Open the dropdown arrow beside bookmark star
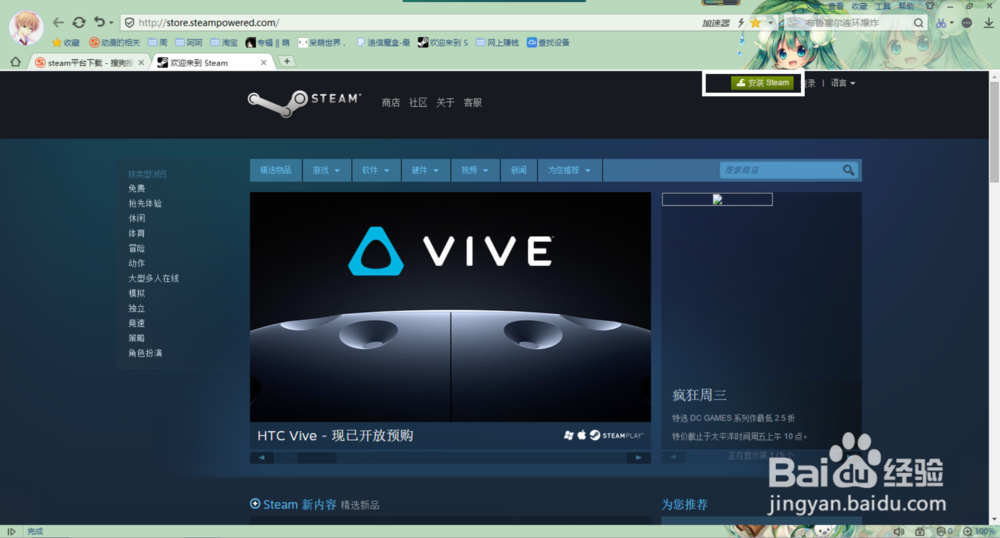This screenshot has width=1000, height=538. pyautogui.click(x=769, y=23)
